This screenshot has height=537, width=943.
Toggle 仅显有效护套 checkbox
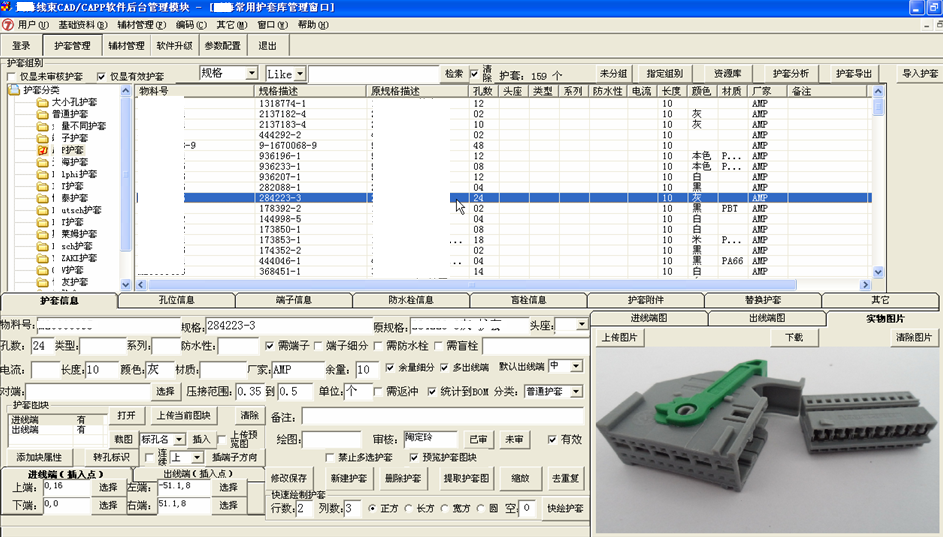[101, 77]
